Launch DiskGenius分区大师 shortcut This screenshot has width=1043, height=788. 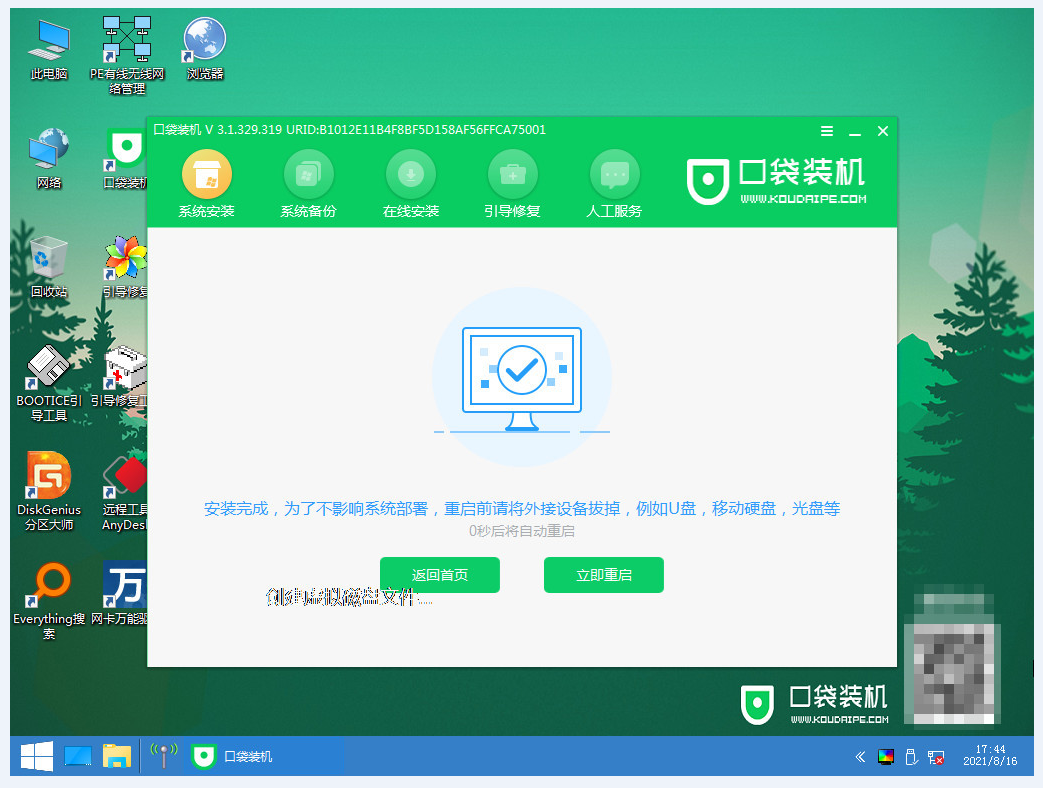(x=49, y=491)
